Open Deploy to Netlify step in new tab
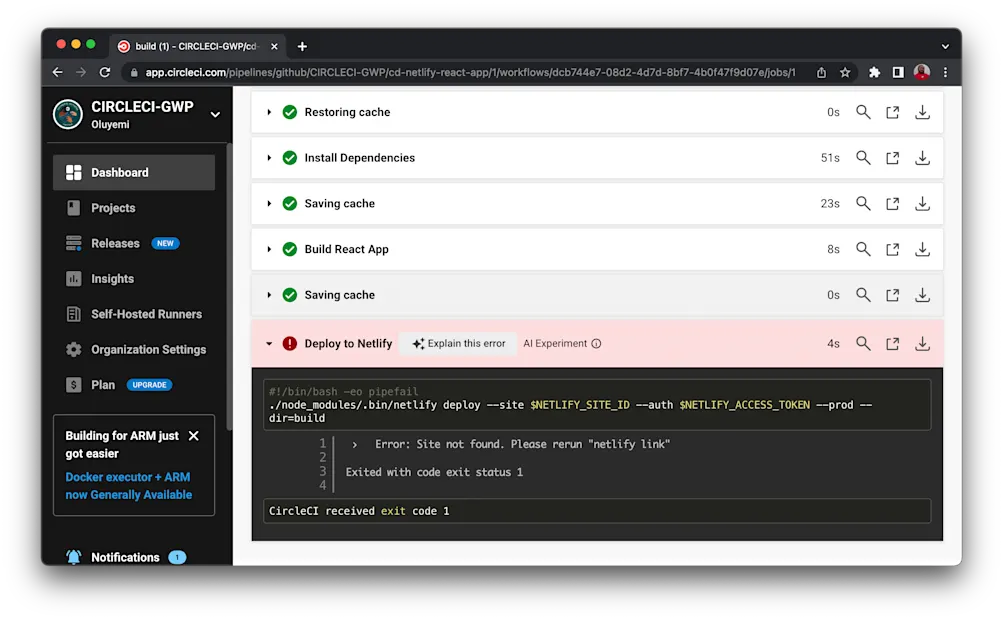 (x=891, y=343)
